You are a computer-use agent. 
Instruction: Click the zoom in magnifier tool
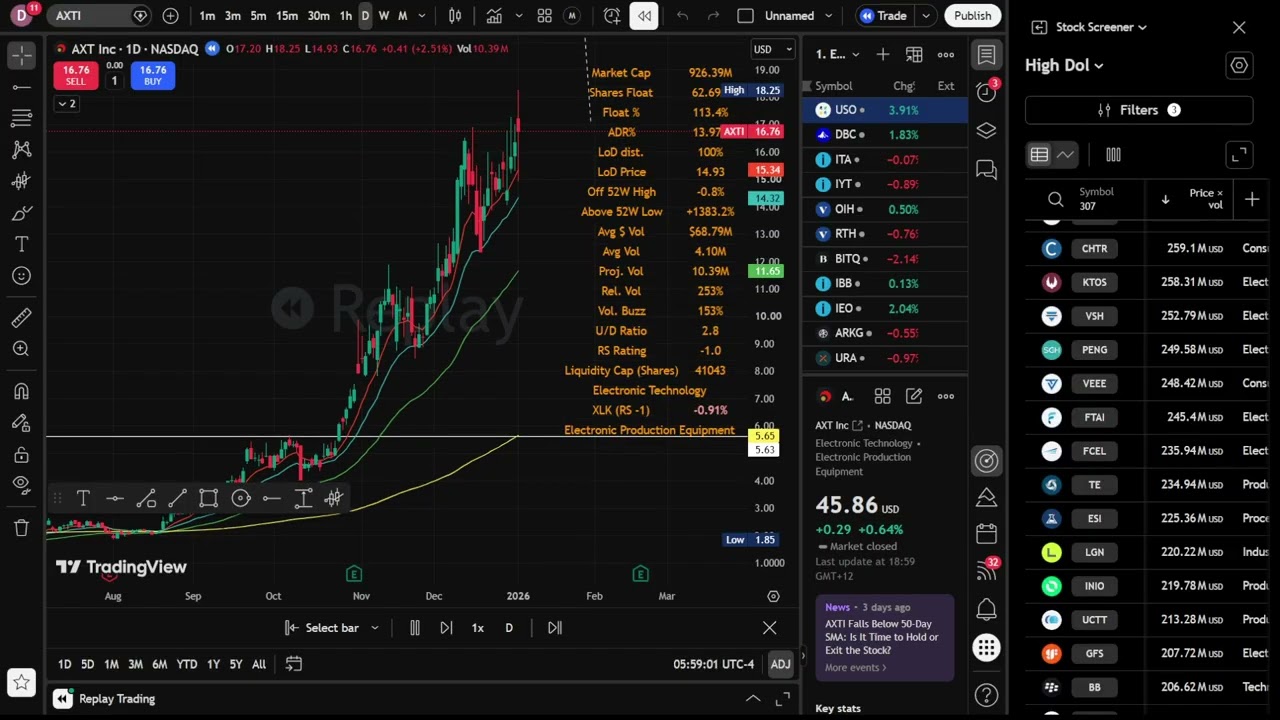click(21, 349)
